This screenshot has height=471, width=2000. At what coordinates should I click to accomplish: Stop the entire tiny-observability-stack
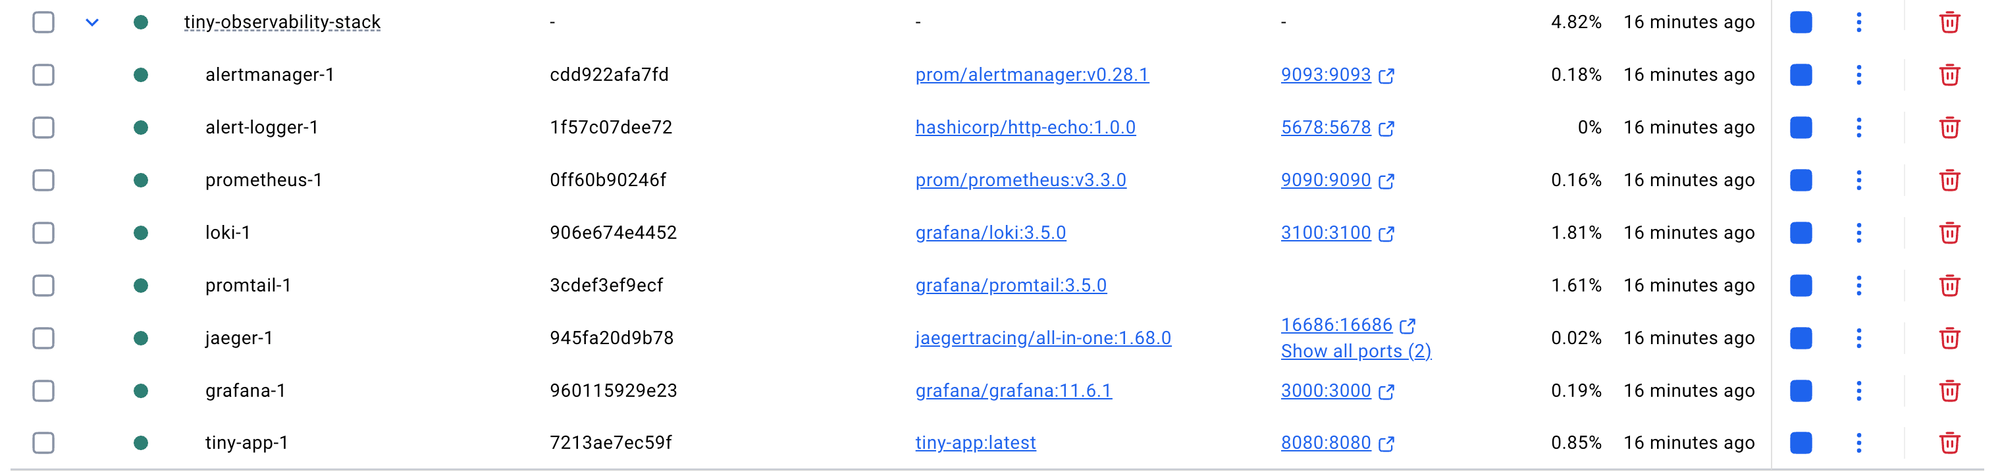(x=1801, y=22)
